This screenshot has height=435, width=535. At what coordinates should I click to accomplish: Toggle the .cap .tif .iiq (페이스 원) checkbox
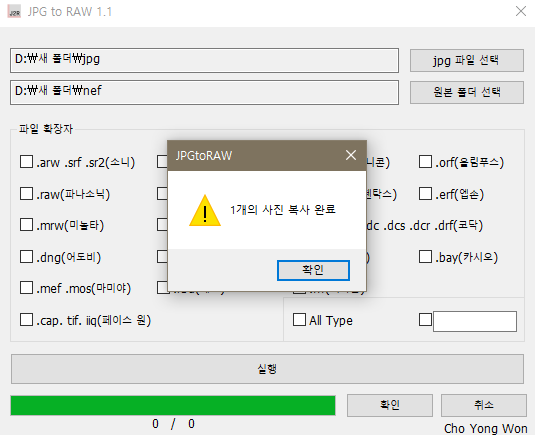click(26, 320)
